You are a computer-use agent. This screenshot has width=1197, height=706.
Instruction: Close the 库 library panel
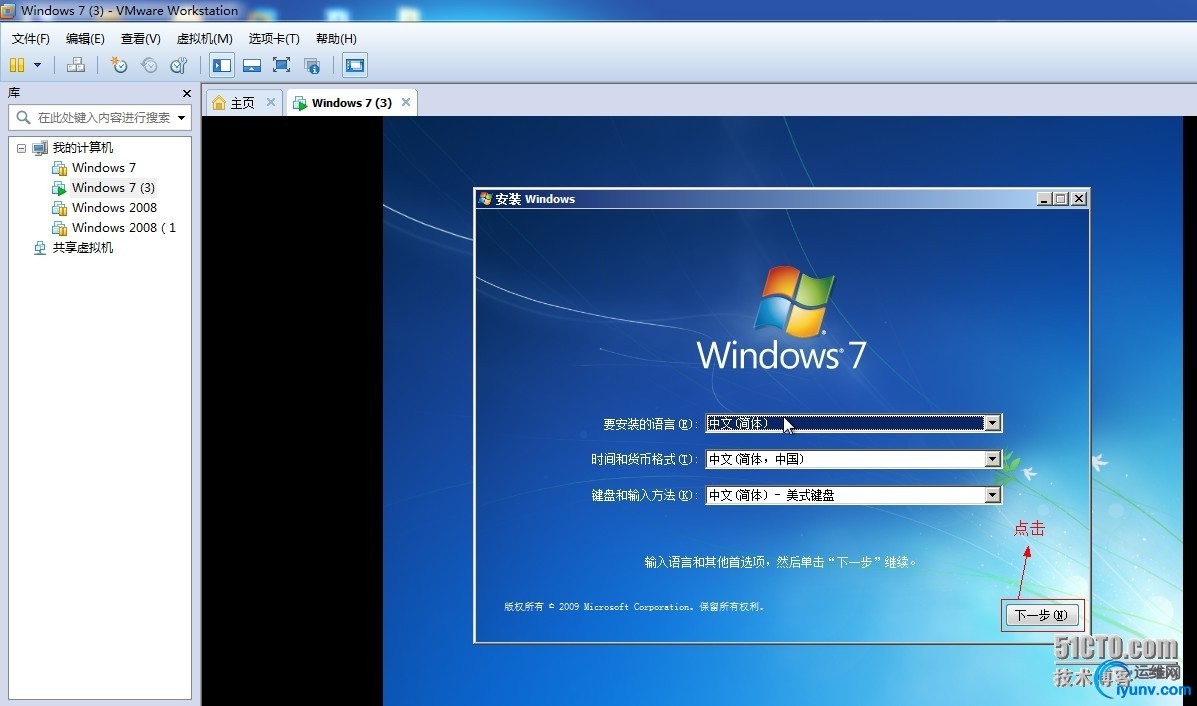point(187,93)
